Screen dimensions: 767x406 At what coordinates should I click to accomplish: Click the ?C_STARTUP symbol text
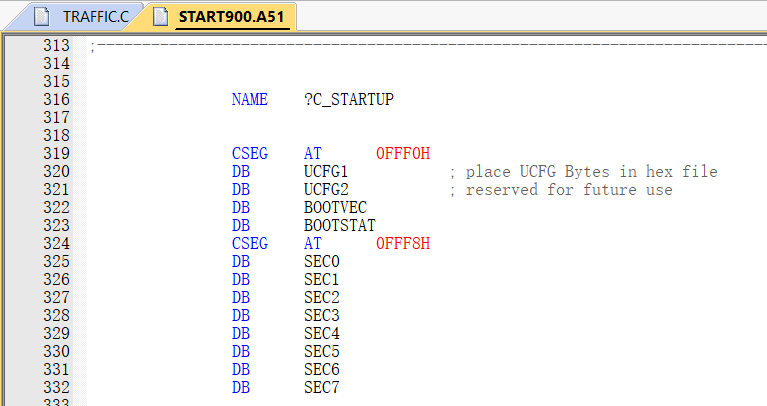(349, 99)
